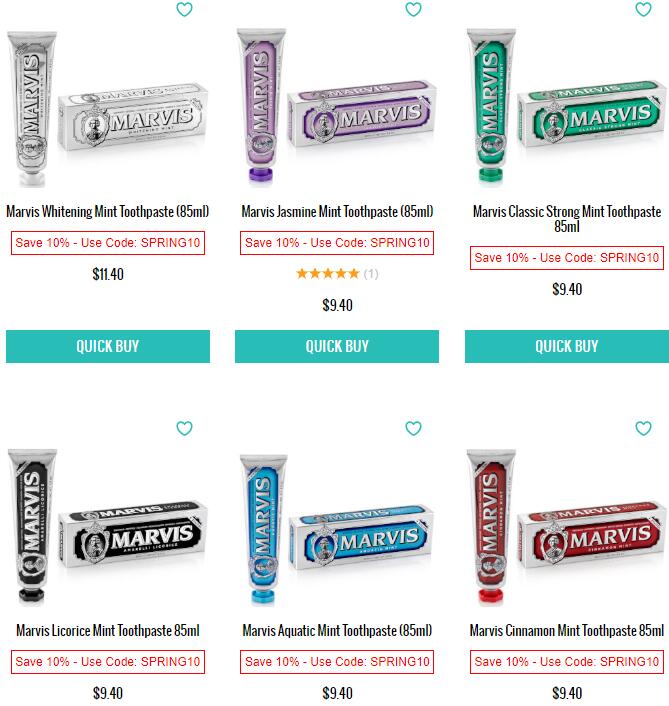Open Marvis Whitening Mint Toothpaste product link
This screenshot has height=706, width=669.
click(x=108, y=211)
